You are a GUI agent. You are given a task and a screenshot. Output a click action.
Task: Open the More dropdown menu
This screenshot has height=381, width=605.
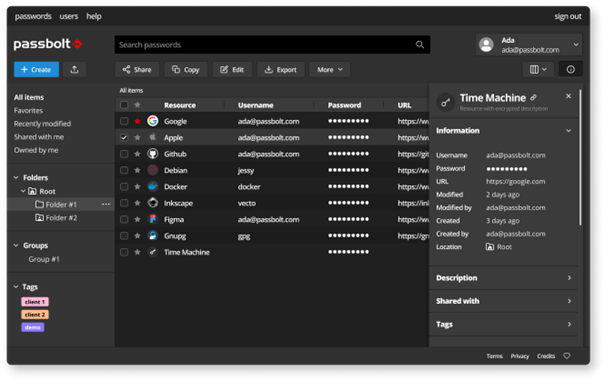(330, 69)
